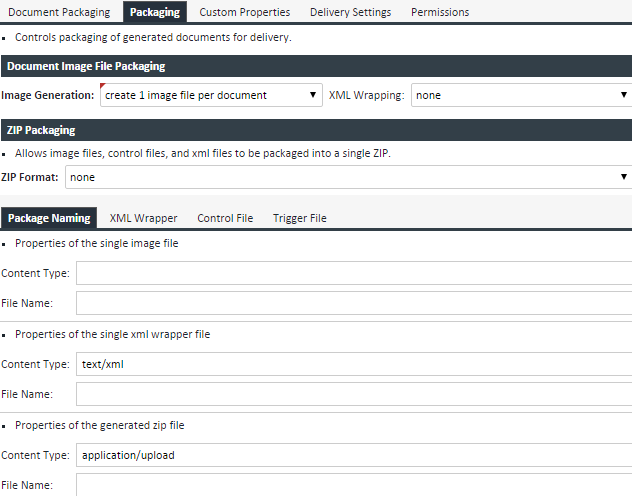Click the Content Type field containing text/xml
632x496 pixels.
coord(354,364)
